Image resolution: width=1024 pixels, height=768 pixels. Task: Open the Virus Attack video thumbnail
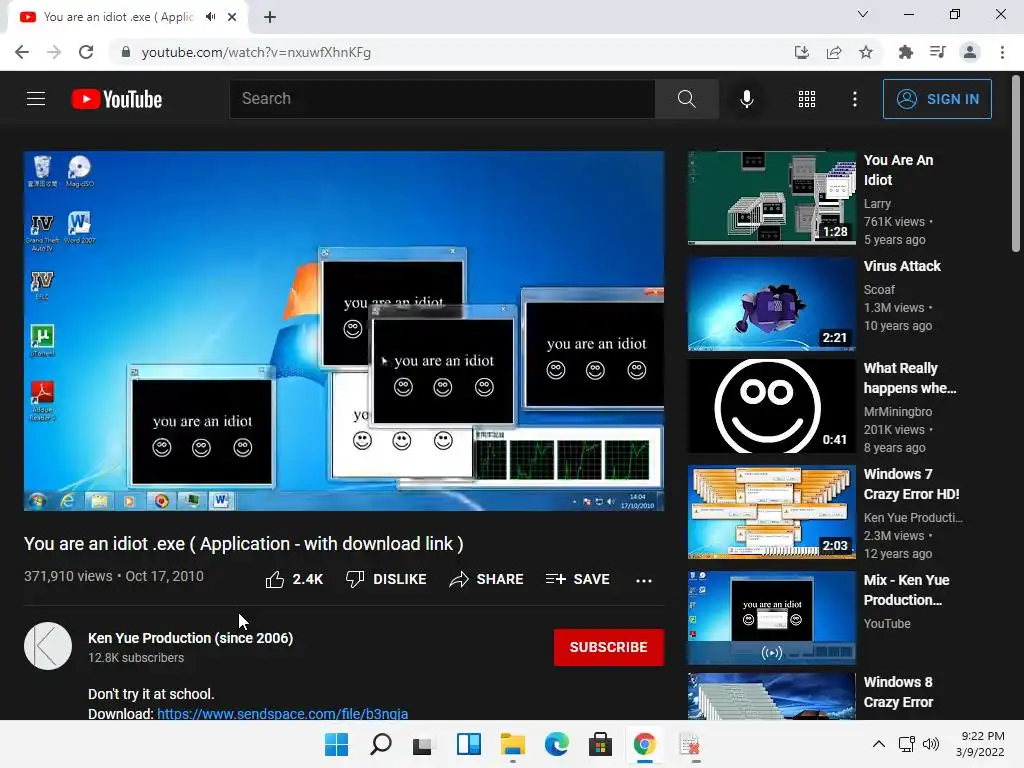(771, 304)
